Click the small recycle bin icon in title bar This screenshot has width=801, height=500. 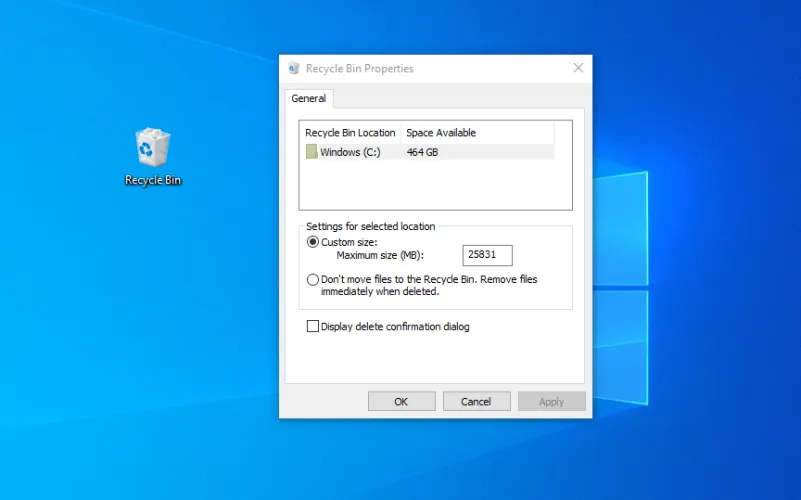[x=293, y=68]
